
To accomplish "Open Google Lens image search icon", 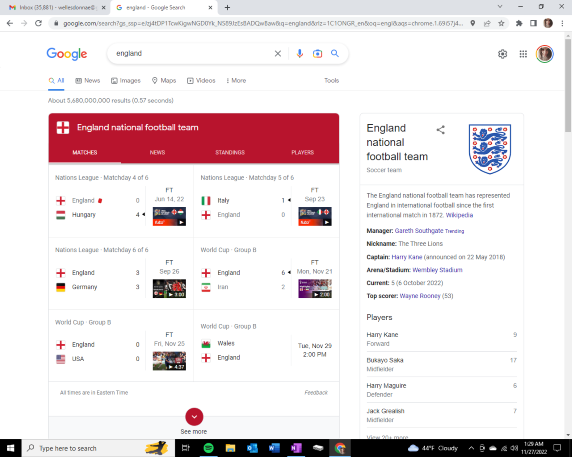I will pos(317,54).
